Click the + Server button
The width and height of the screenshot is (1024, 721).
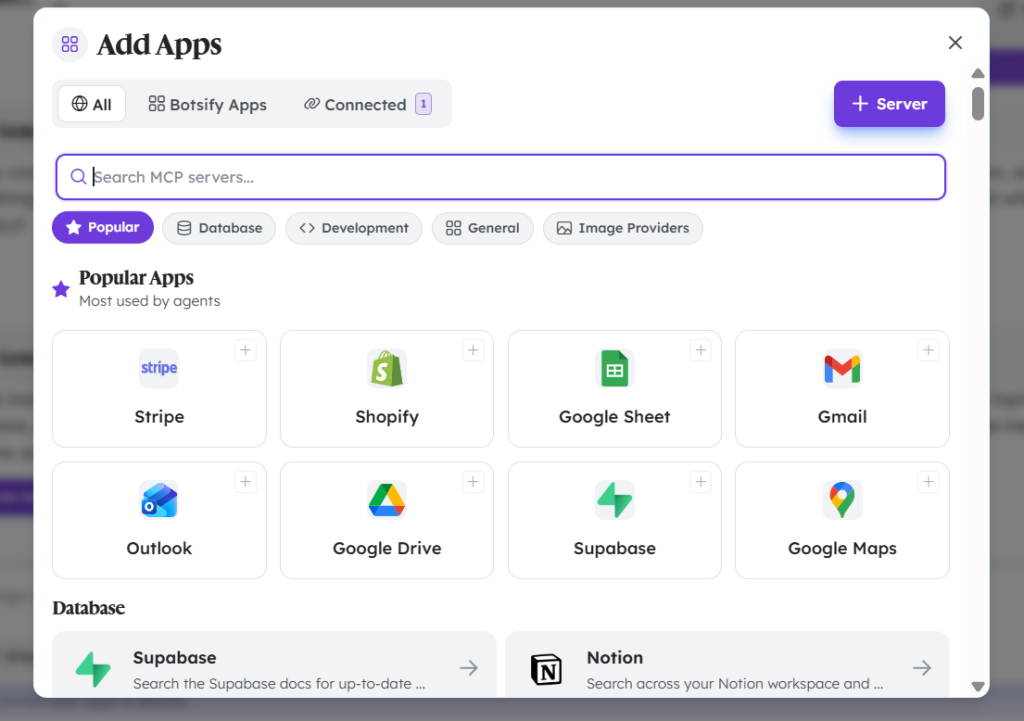[x=889, y=104]
